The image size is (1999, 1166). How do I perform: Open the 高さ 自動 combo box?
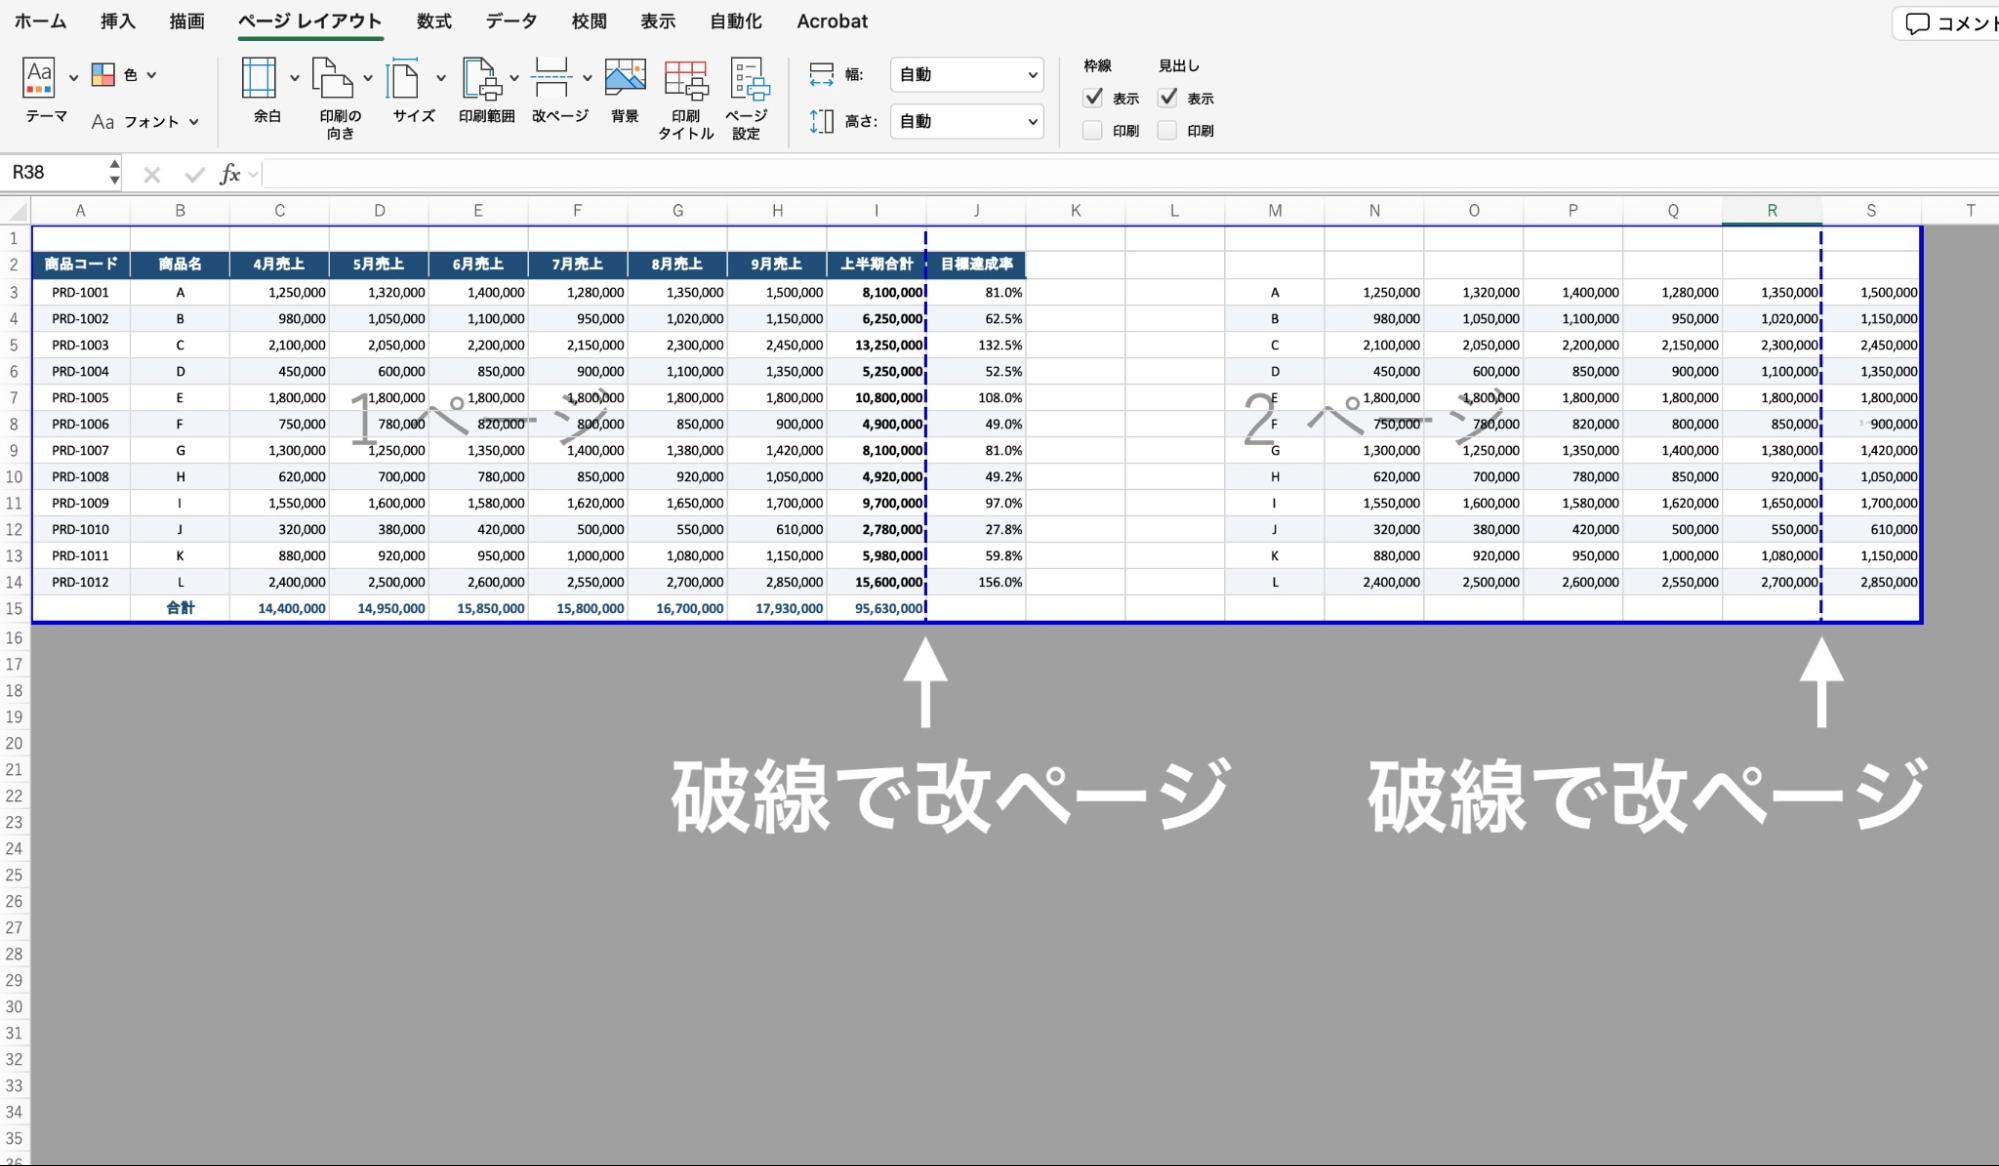967,122
